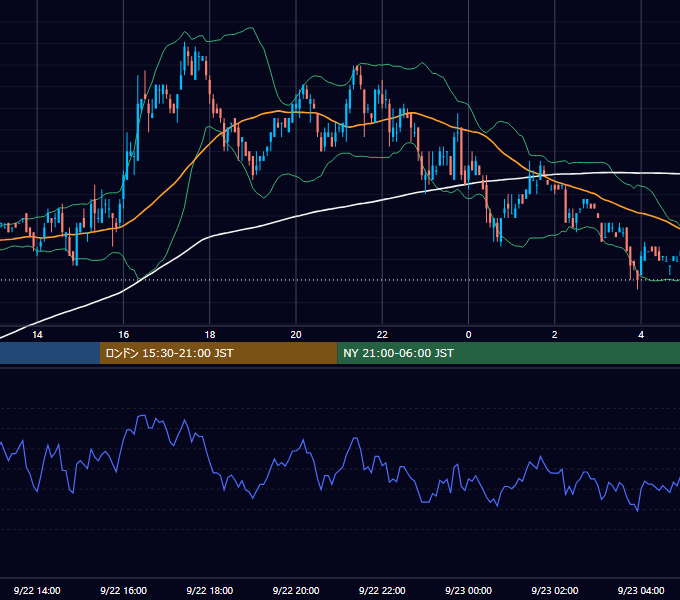680x600 pixels.
Task: Click the 9/23 04:00 time label
Action: 641,590
